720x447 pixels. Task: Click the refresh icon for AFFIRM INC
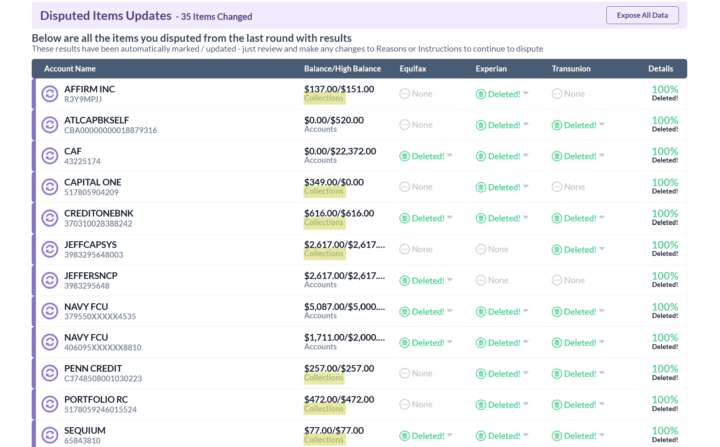(50, 94)
